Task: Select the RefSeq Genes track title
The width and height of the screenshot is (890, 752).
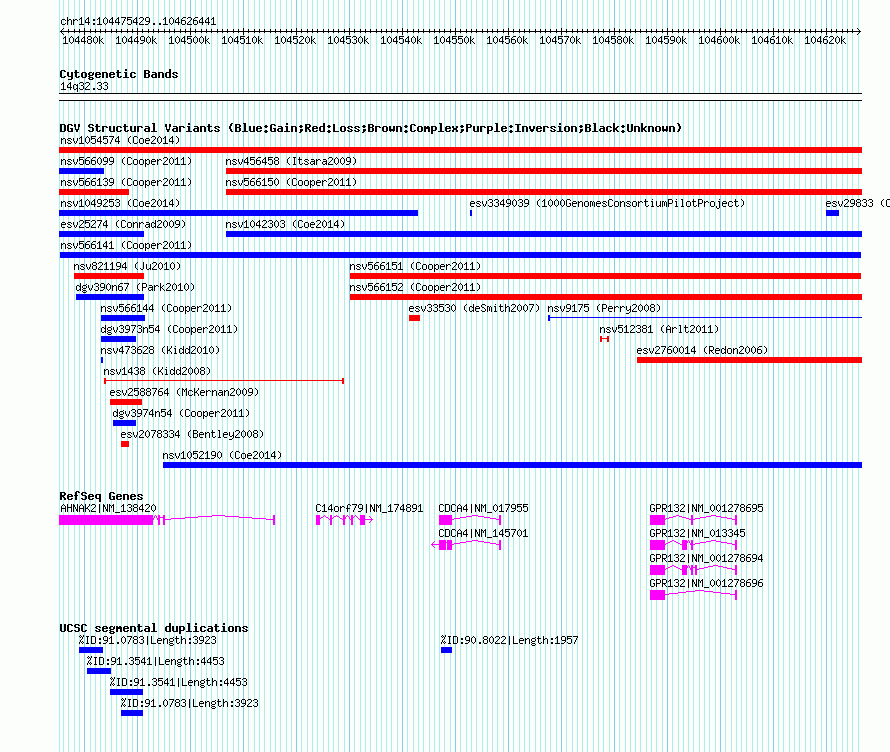Action: 101,495
